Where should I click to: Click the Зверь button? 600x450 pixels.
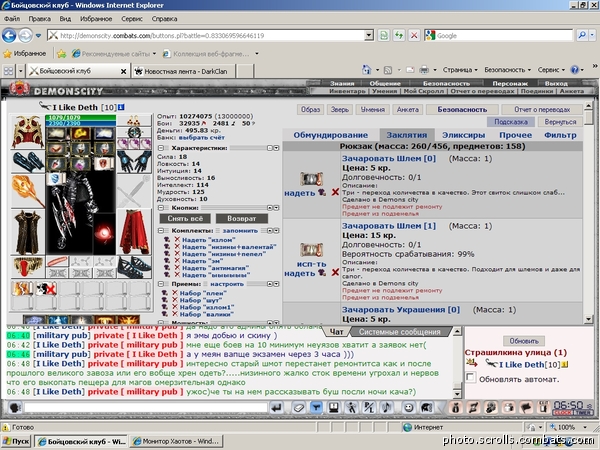tap(339, 109)
